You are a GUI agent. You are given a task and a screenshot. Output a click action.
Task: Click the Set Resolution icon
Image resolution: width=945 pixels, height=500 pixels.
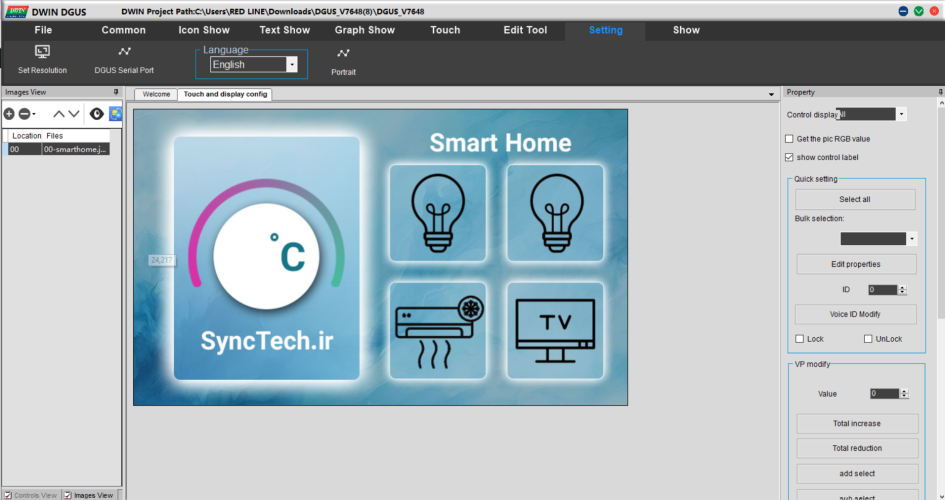pos(42,52)
